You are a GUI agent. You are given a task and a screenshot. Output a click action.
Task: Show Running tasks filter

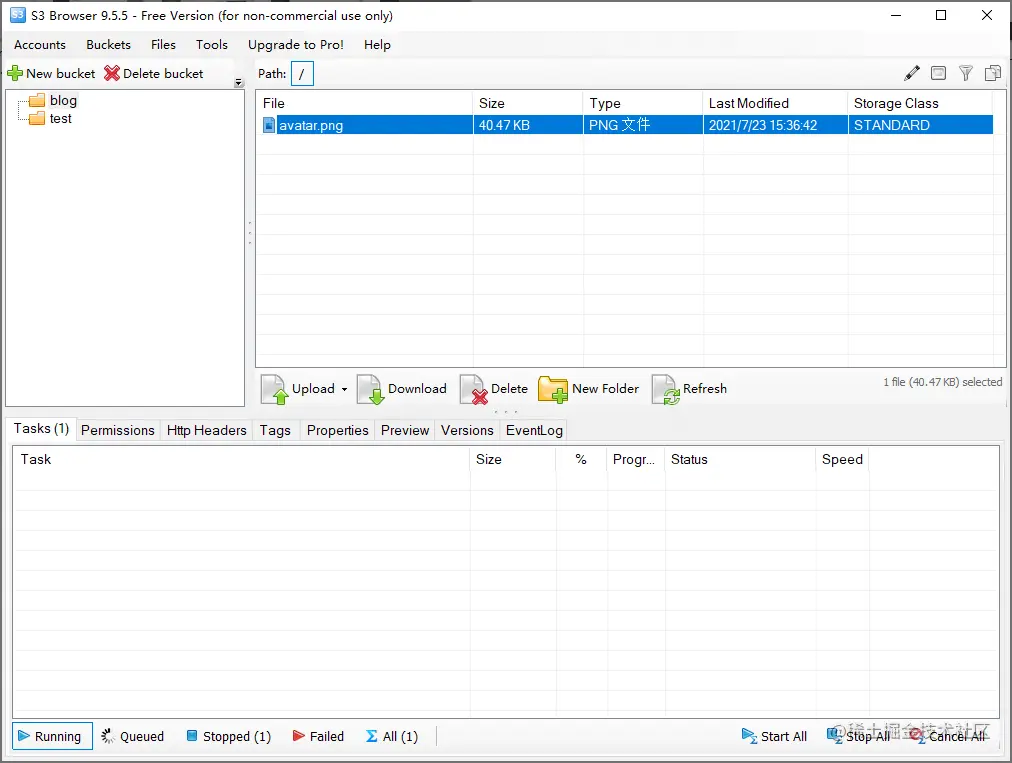[52, 736]
